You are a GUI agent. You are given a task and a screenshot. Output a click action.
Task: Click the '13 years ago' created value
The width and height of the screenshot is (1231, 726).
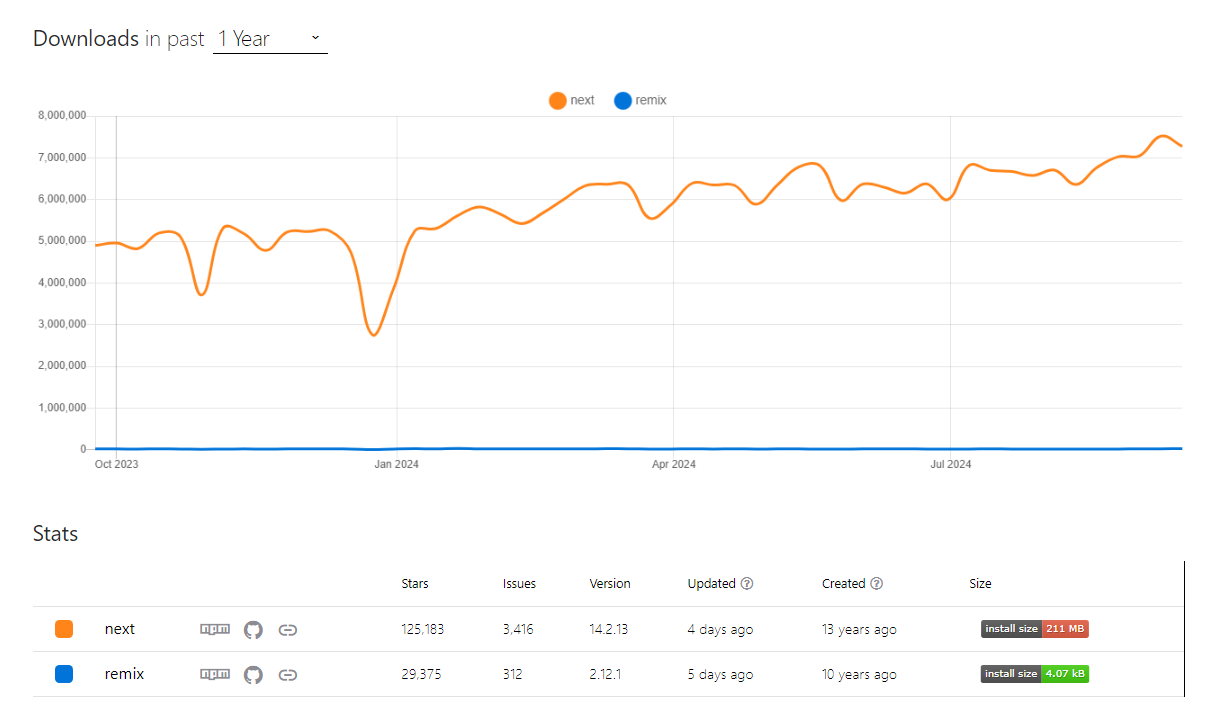pos(859,630)
